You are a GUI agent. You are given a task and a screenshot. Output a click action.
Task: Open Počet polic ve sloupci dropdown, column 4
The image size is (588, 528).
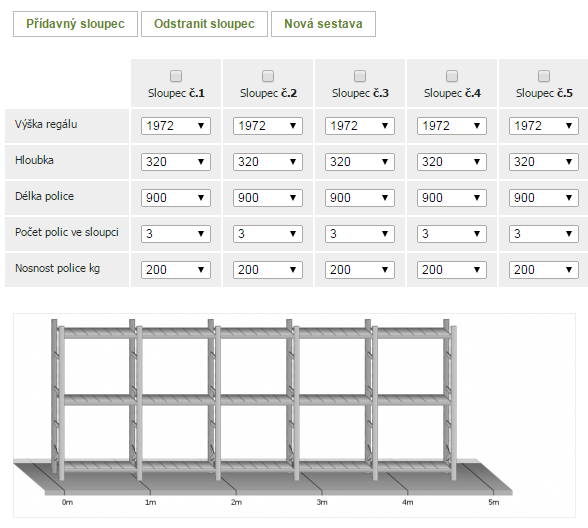point(452,234)
